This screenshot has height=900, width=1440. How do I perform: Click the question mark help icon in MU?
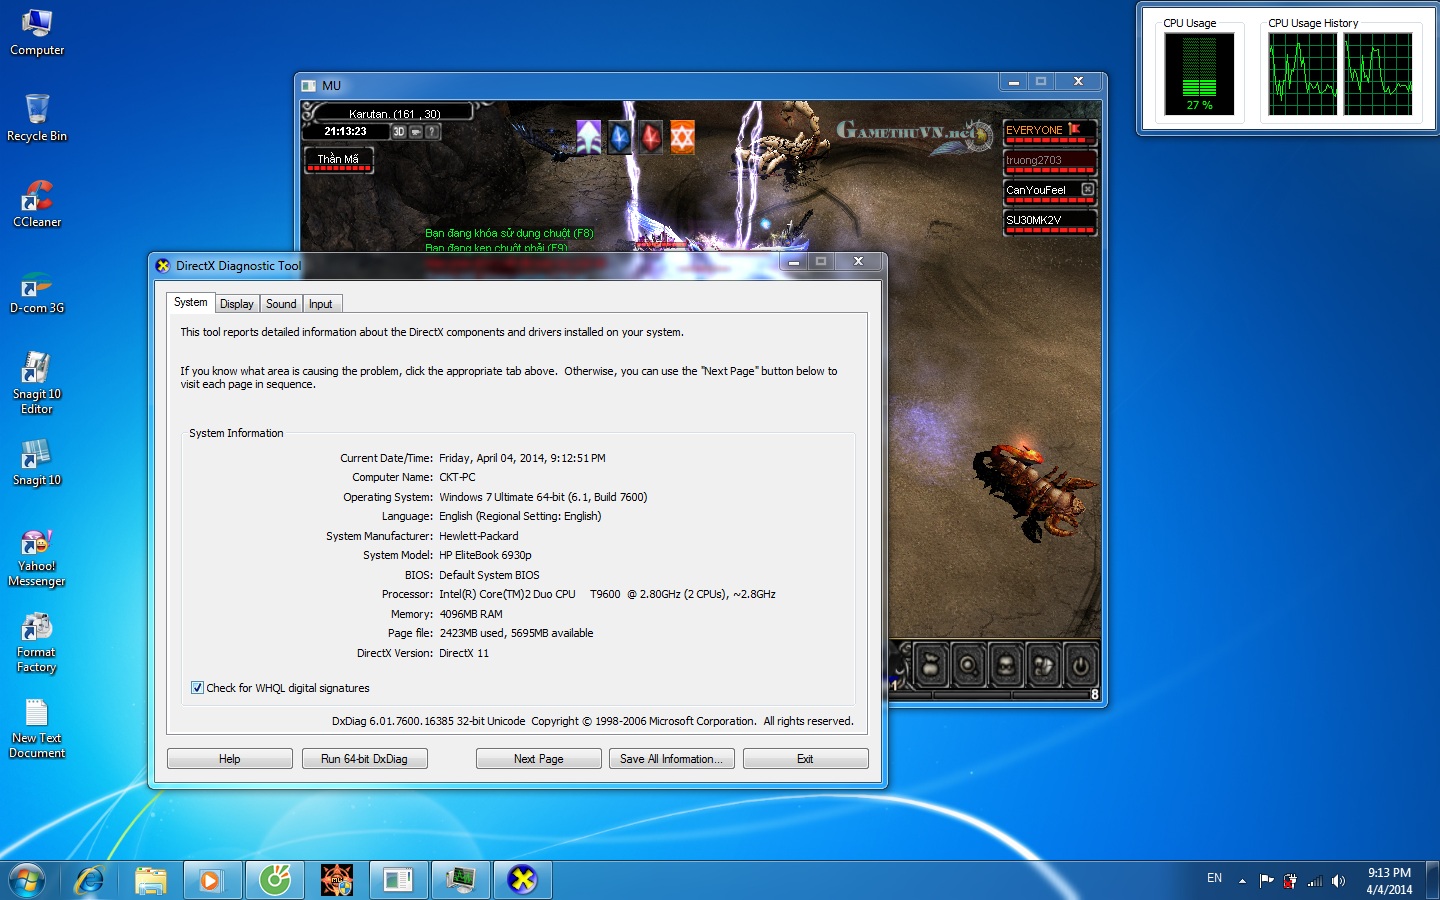point(432,131)
